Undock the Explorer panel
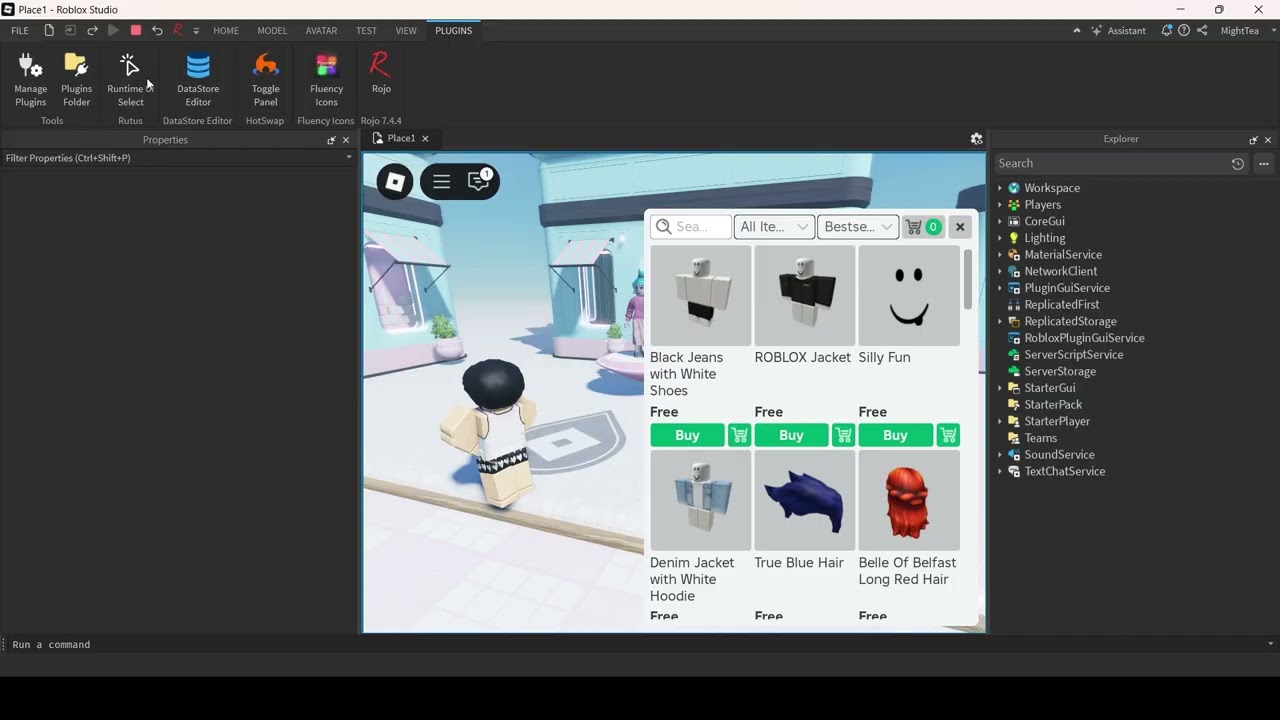This screenshot has height=720, width=1280. pos(1253,140)
